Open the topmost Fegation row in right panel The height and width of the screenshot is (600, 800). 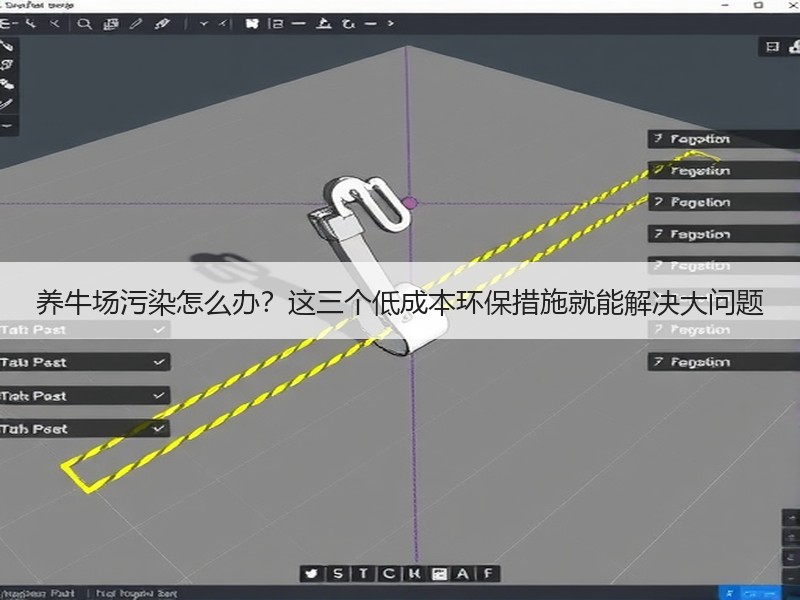(x=723, y=139)
